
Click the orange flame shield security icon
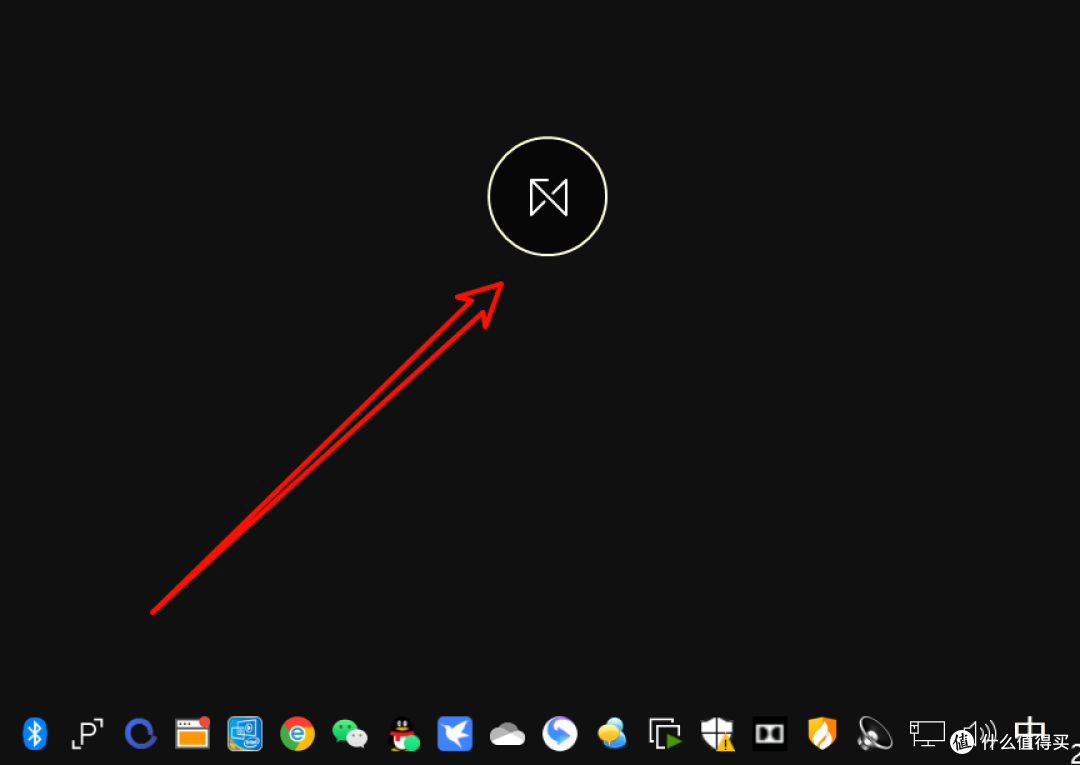tap(822, 734)
